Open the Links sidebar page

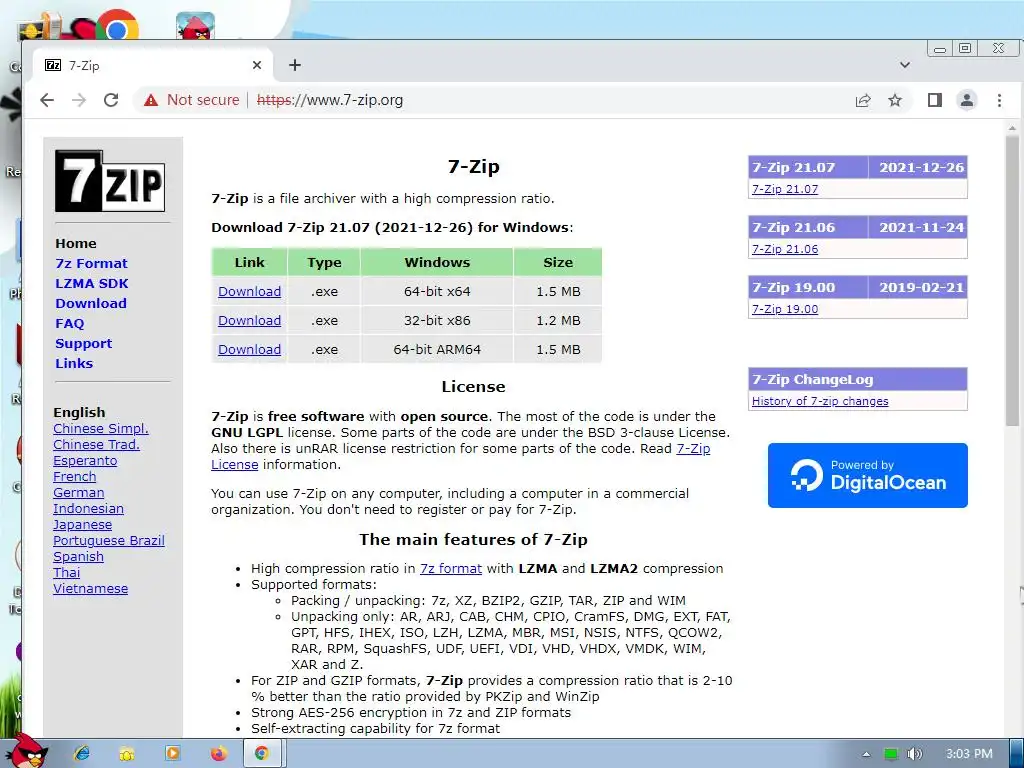coord(74,363)
